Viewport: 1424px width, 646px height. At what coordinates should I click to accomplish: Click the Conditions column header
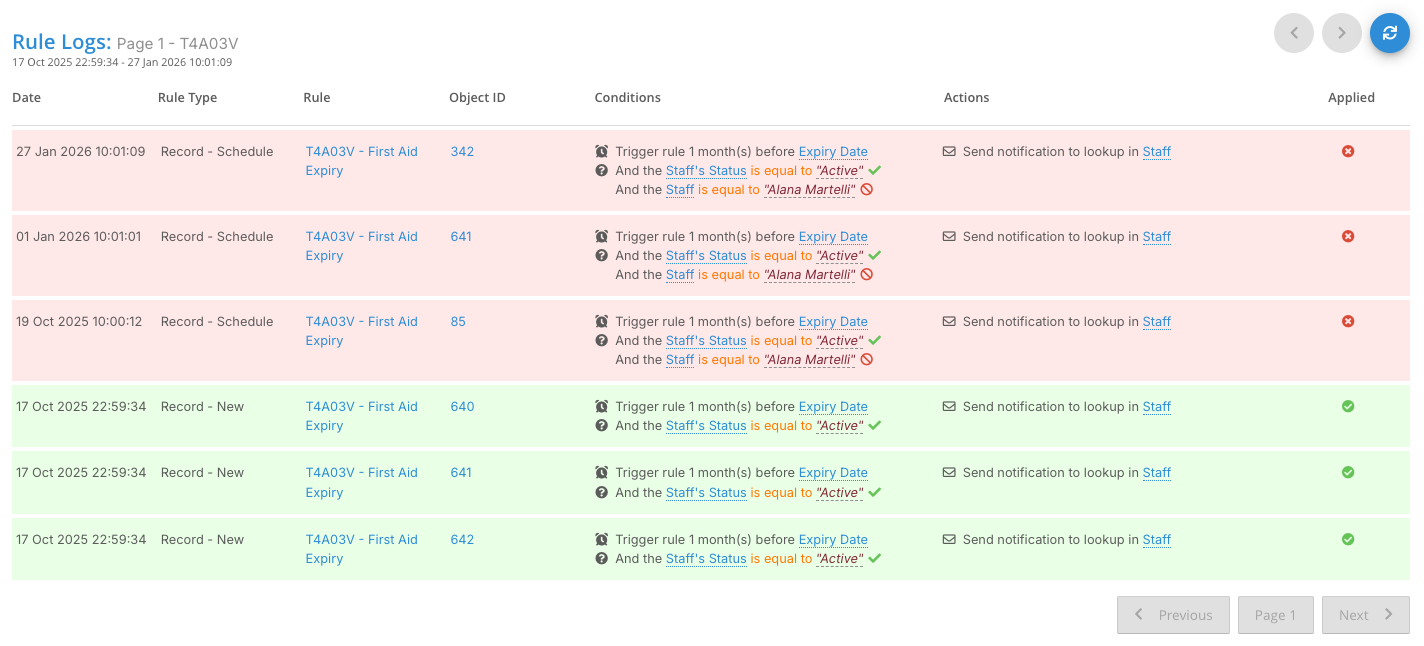tap(627, 98)
